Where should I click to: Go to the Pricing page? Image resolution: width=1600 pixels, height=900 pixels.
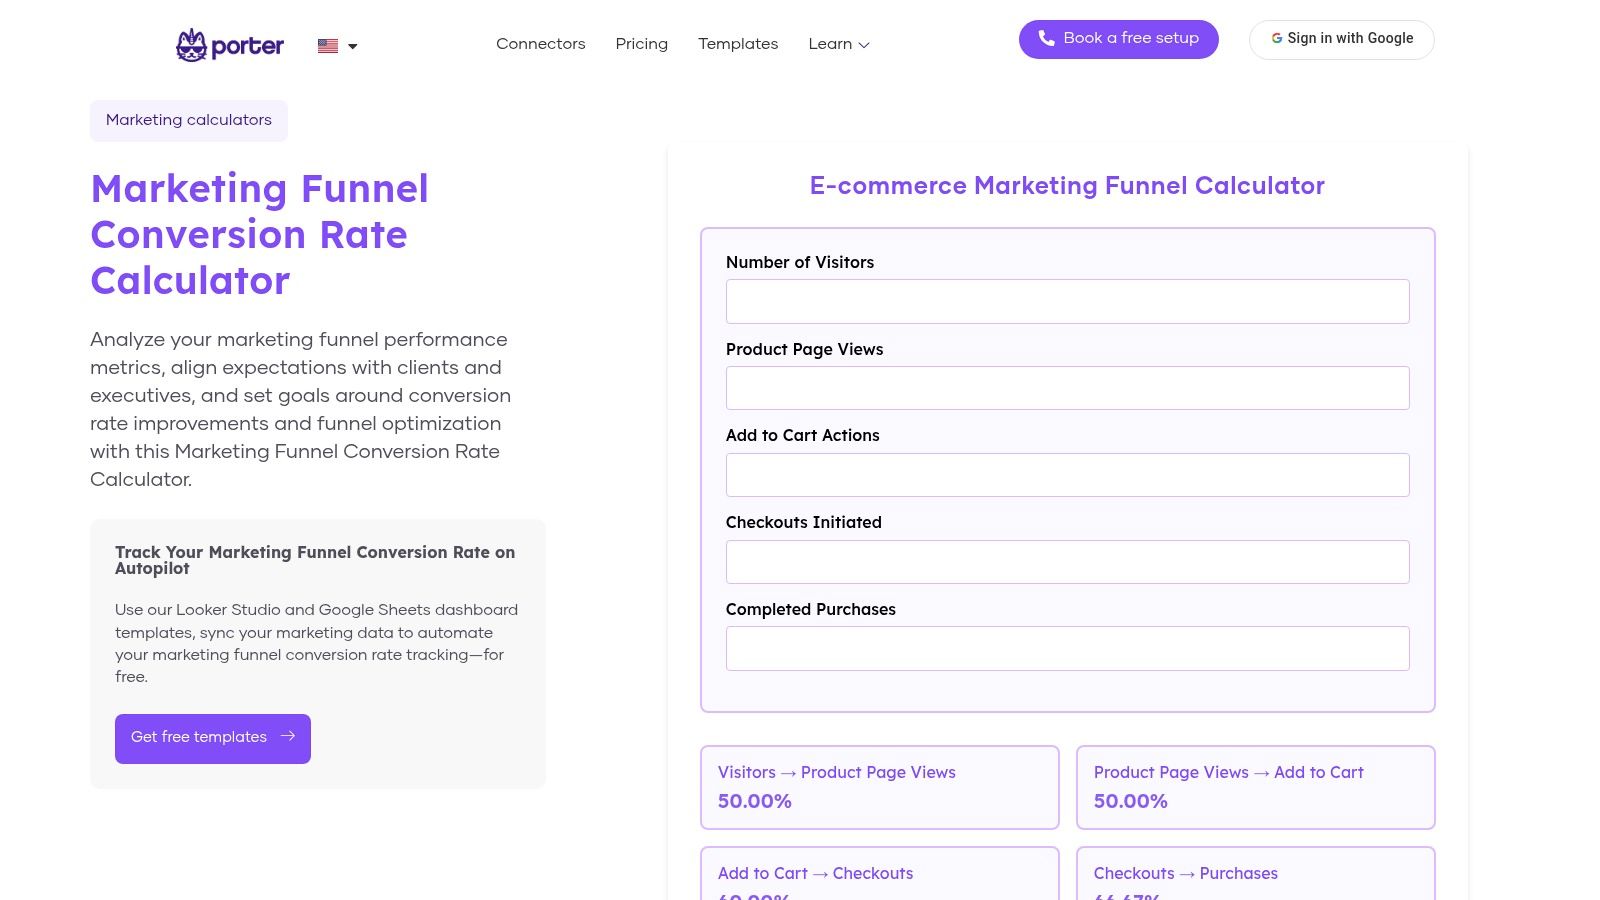point(641,44)
